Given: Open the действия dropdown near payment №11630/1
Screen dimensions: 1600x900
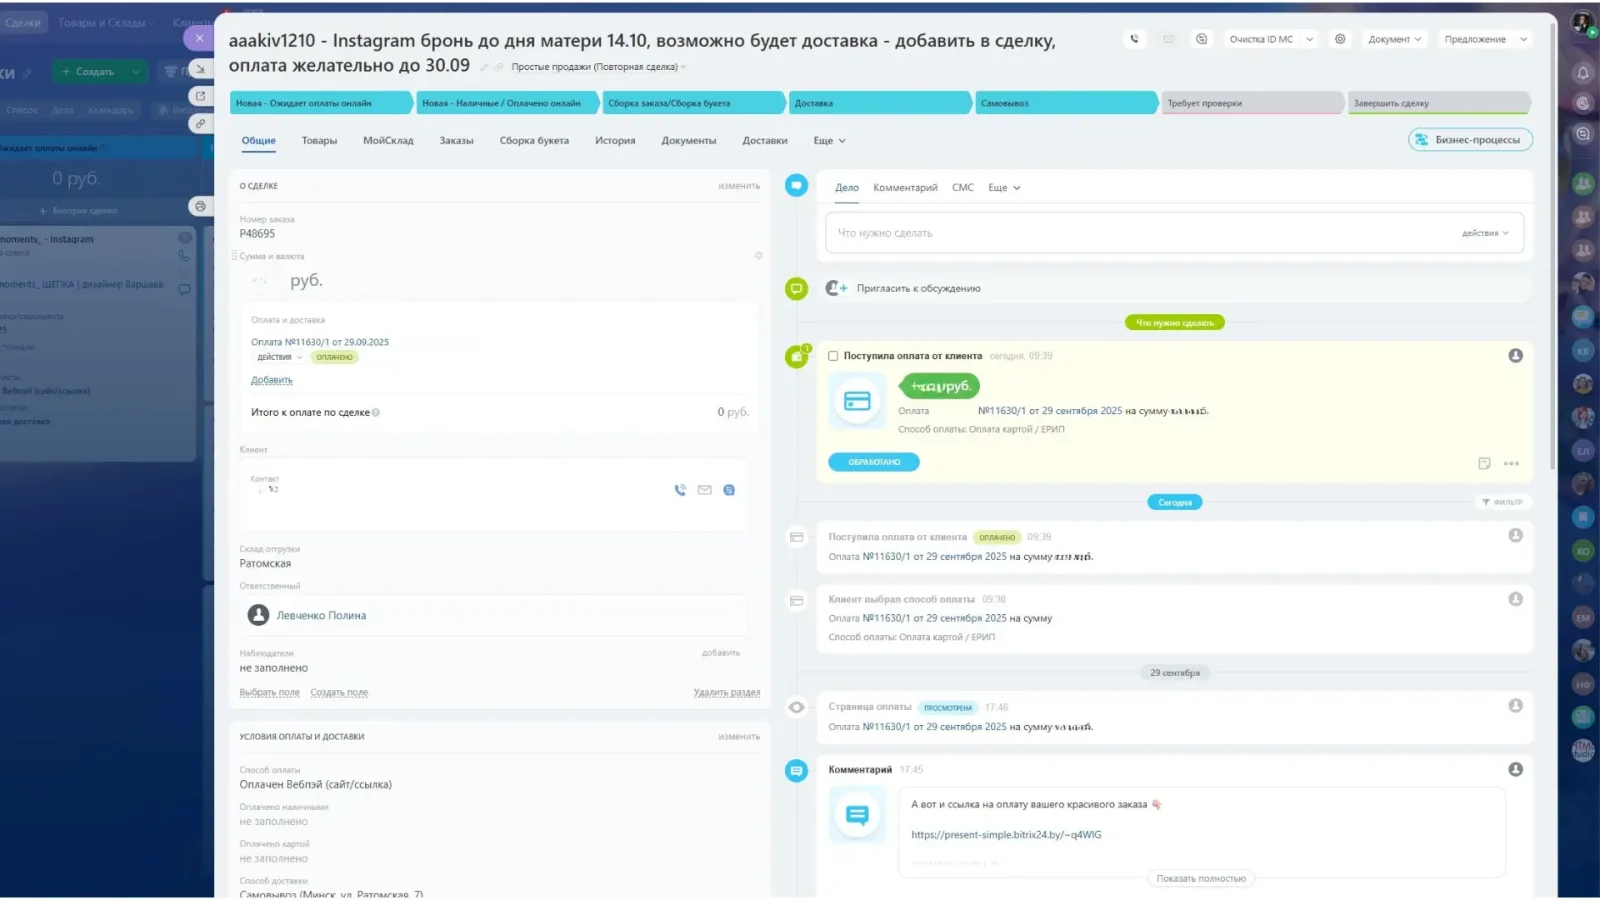Looking at the screenshot, I should pos(275,356).
